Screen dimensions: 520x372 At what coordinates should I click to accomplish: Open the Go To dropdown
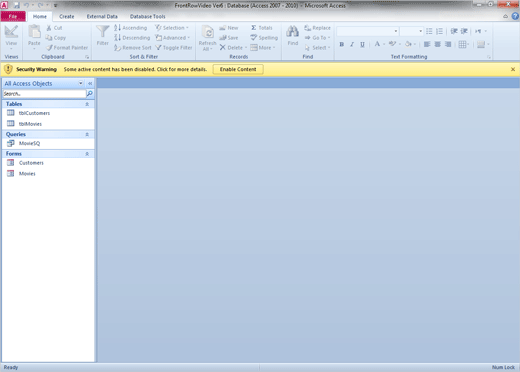317,38
